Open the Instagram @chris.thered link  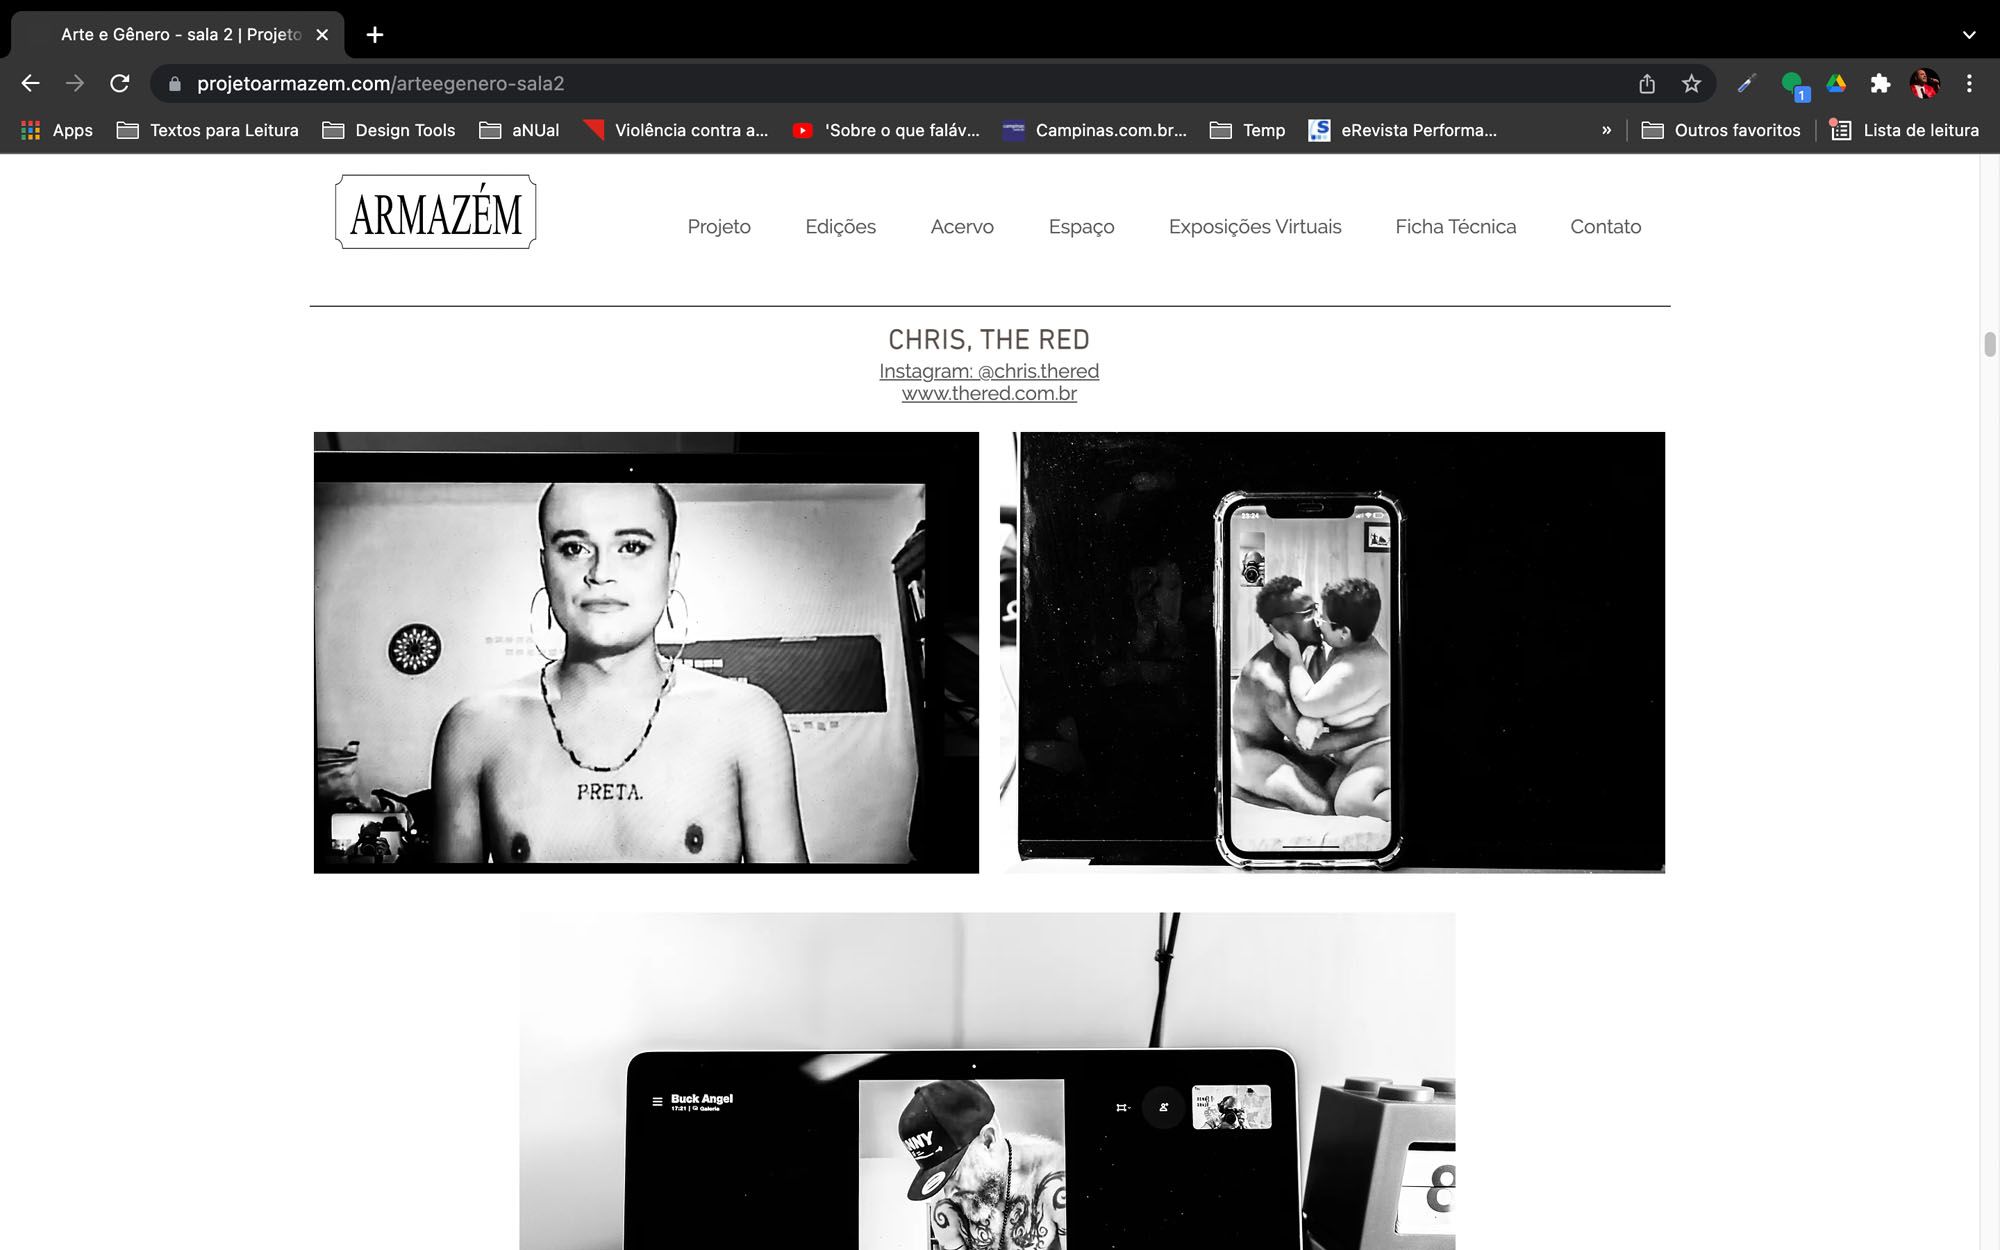(988, 371)
